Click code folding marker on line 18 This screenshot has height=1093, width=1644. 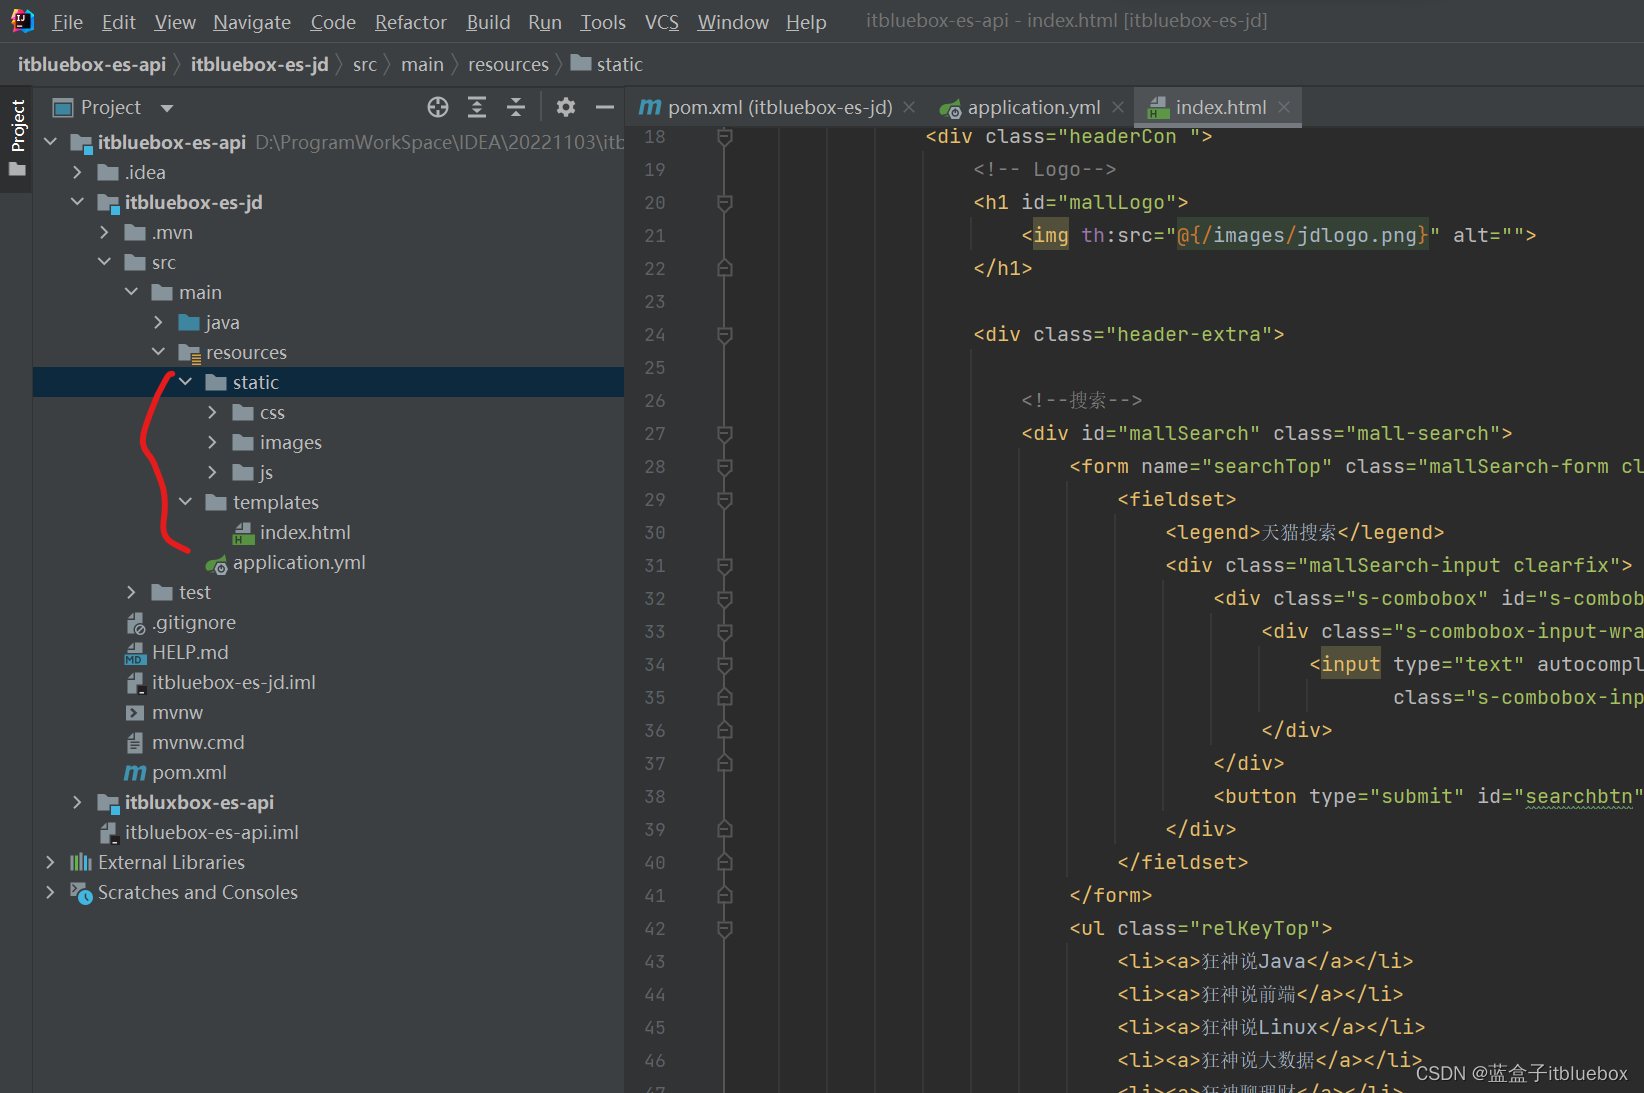coord(725,137)
